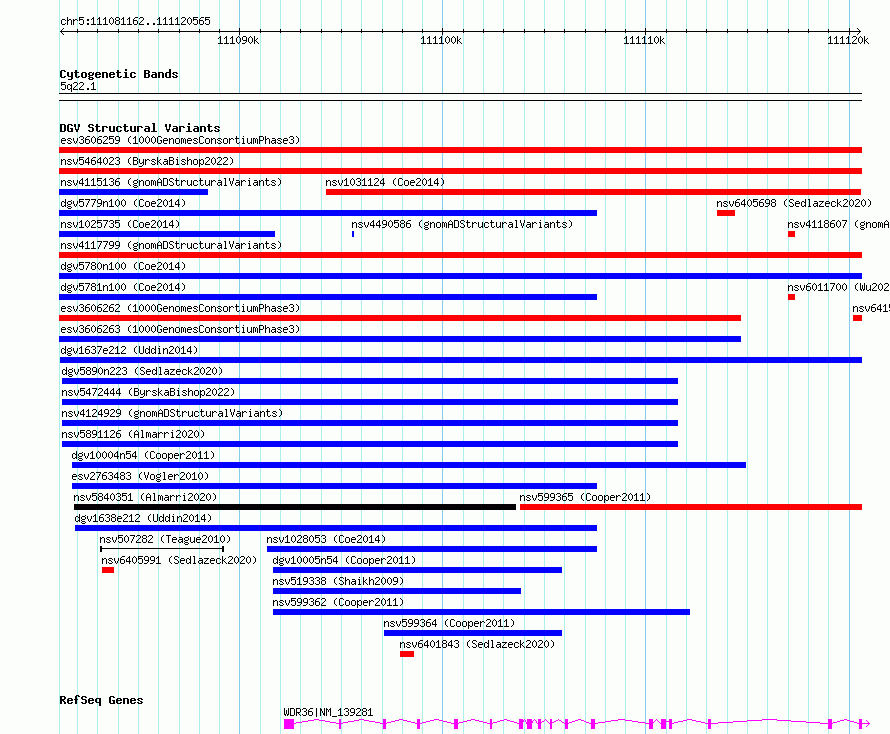Select the nsv5472444 (ByrskaBishop2022) label
Image resolution: width=890 pixels, height=734 pixels.
coord(148,392)
